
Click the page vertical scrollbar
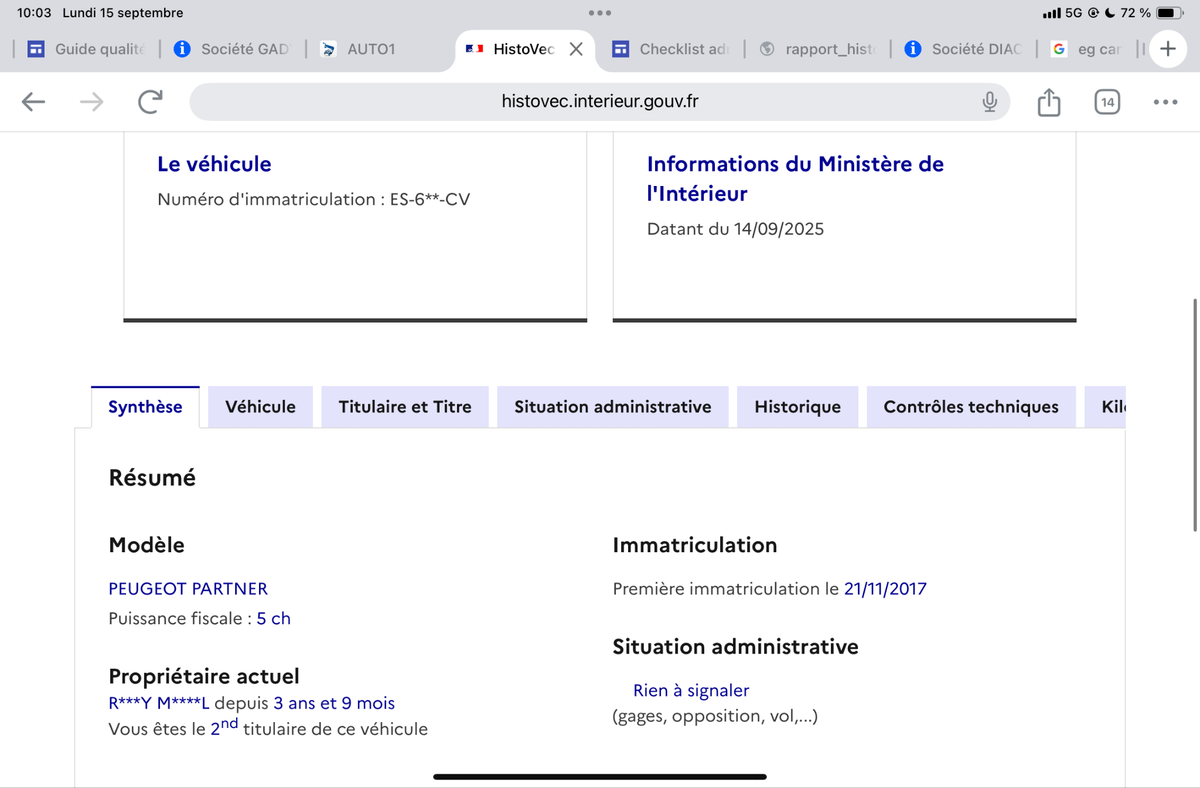(x=1195, y=414)
